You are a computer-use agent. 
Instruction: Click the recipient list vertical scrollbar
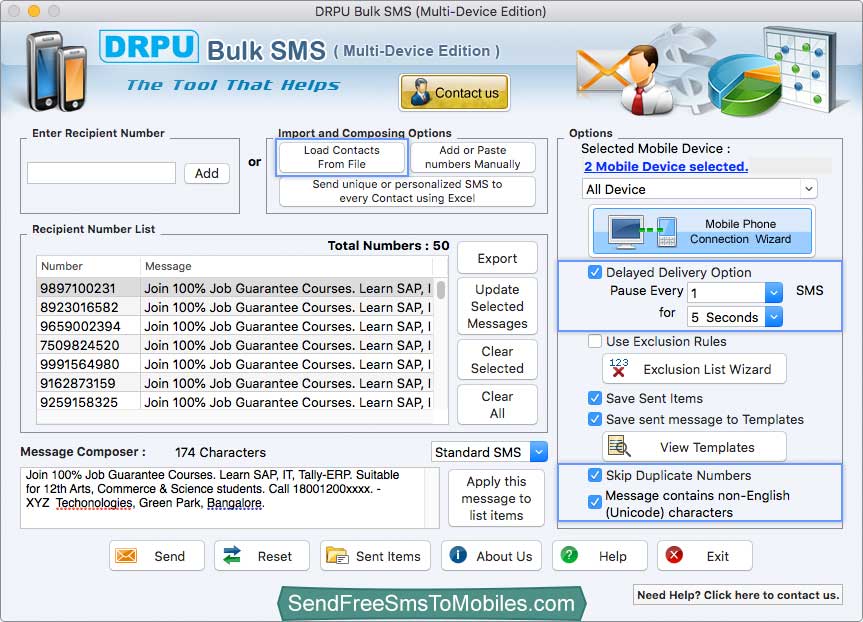click(441, 290)
